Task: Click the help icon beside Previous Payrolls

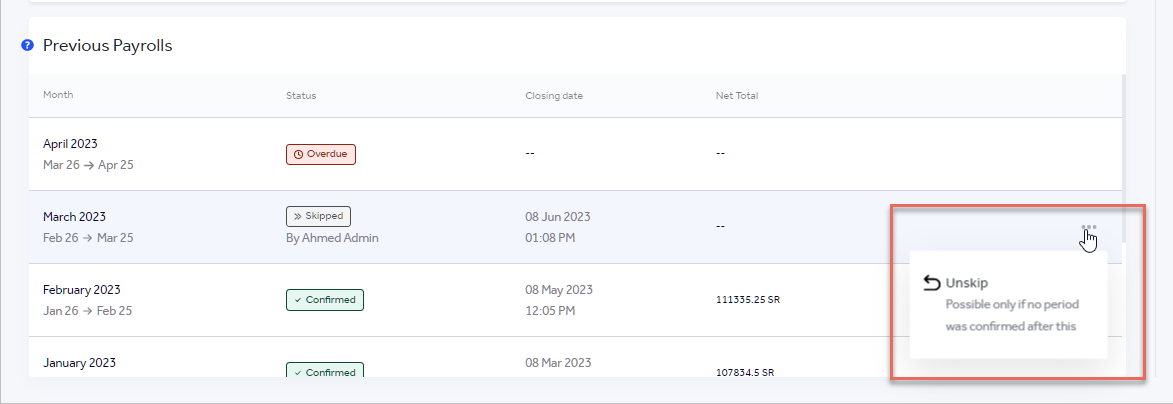Action: coord(28,45)
